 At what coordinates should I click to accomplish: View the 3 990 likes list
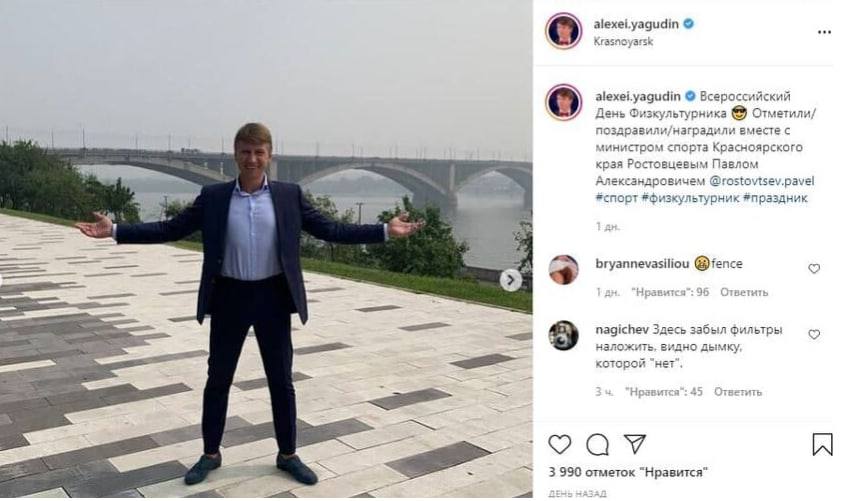click(x=628, y=471)
